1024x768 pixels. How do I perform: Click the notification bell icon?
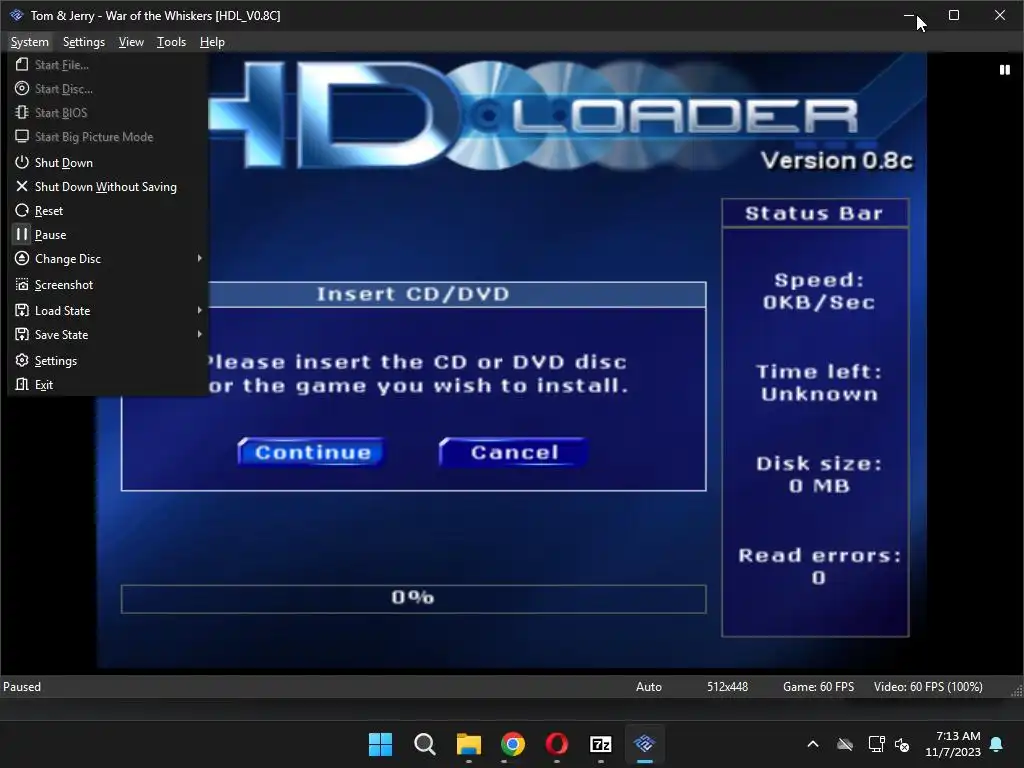[x=997, y=744]
